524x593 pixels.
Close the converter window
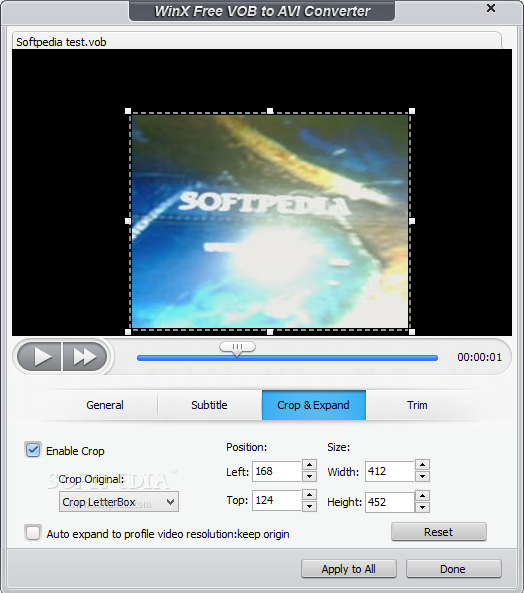click(491, 8)
